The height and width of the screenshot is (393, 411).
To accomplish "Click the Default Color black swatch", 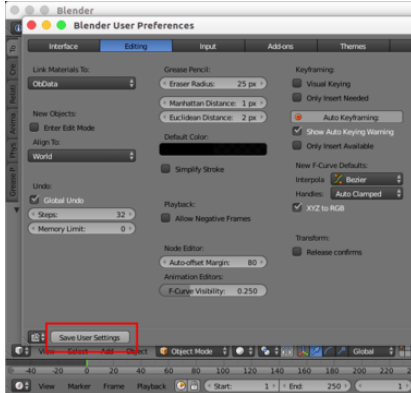I will [x=213, y=149].
